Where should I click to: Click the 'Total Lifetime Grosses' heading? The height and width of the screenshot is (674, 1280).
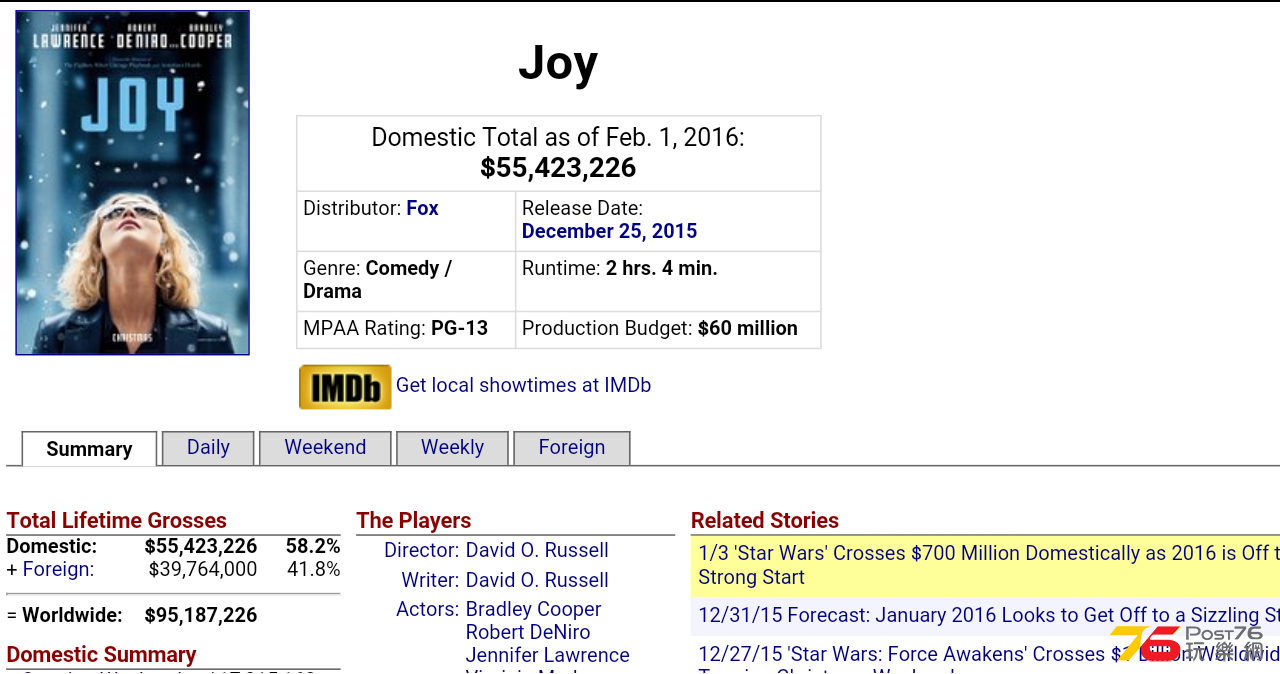(116, 520)
